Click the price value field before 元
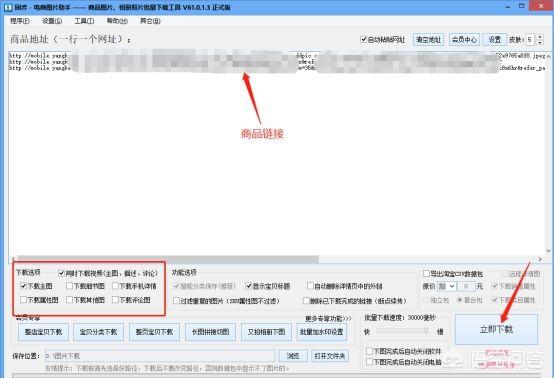Screen dimensions: 554x379 tap(466, 286)
